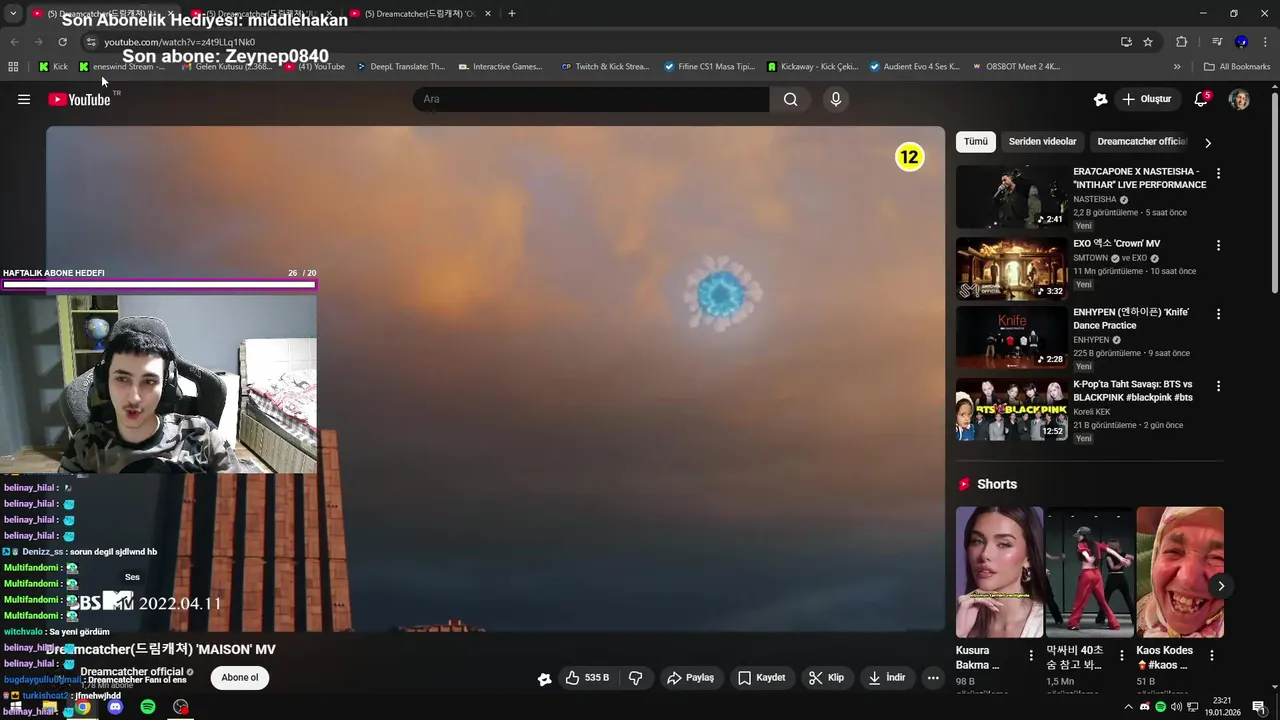Select the Seriden videolar chip

1042,141
